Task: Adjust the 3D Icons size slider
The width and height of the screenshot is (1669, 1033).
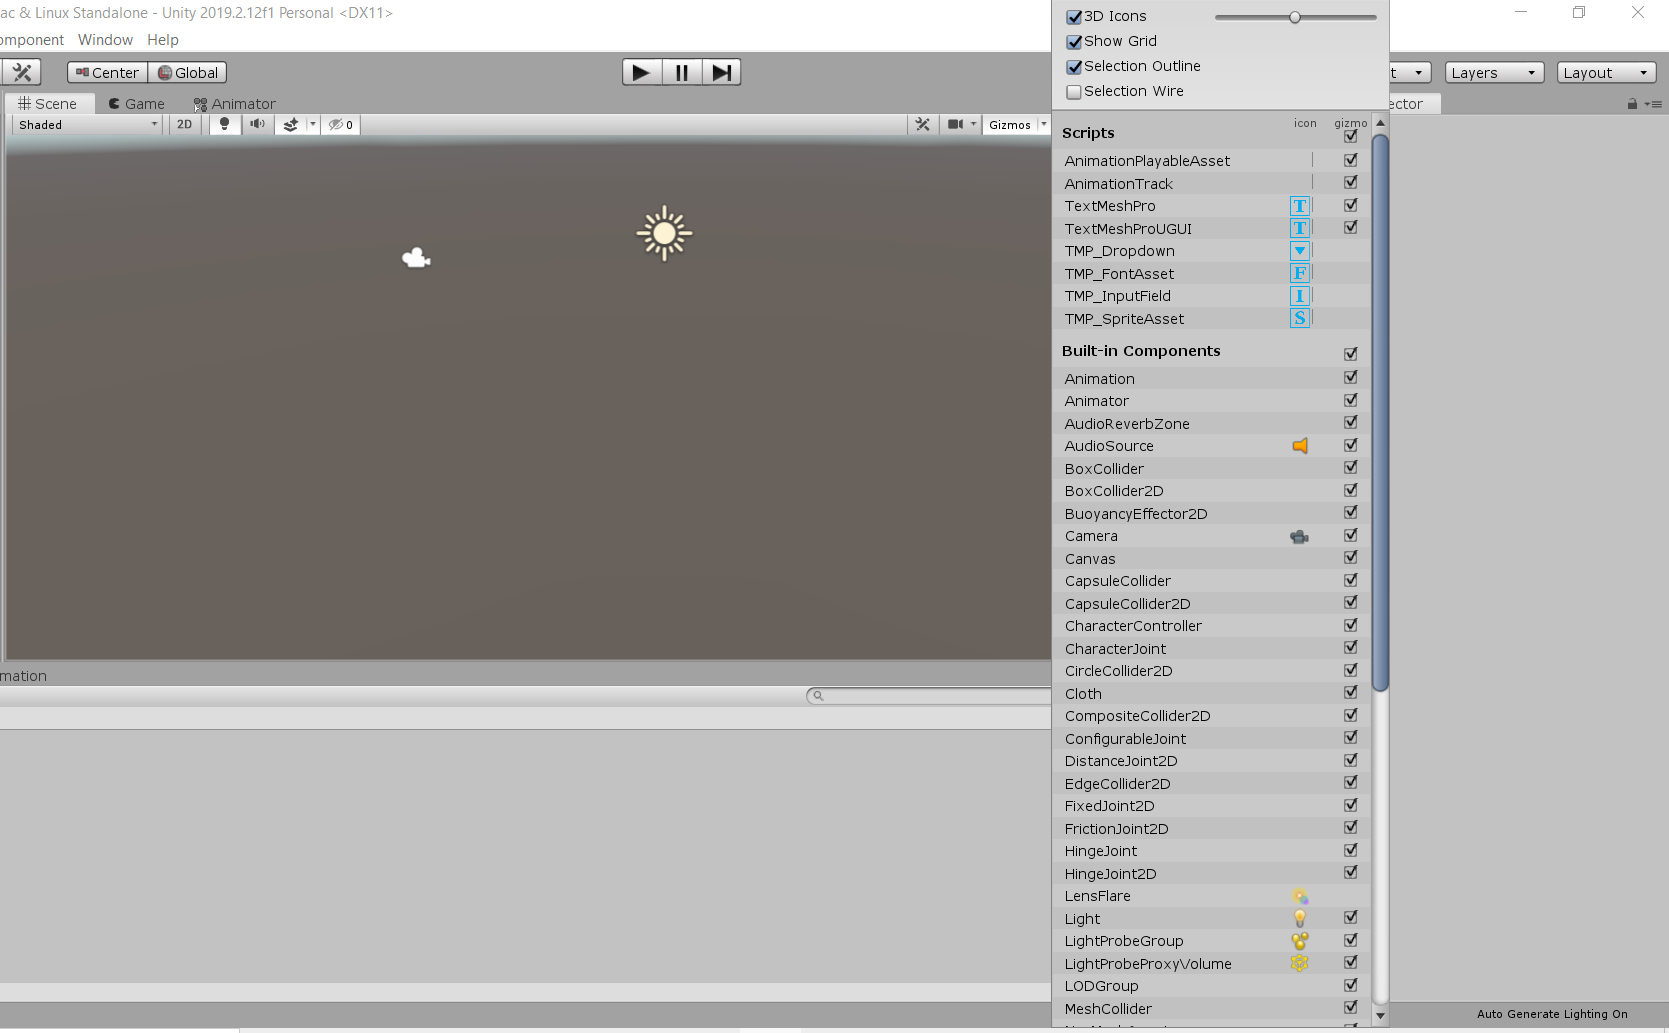Action: [1295, 17]
